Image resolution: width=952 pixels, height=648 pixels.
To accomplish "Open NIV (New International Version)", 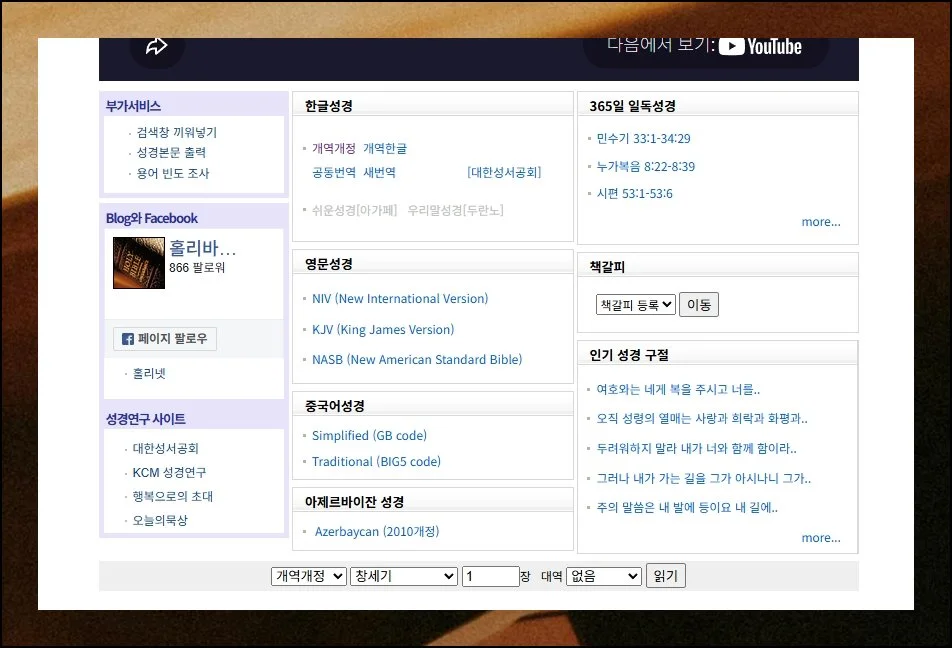I will point(399,298).
